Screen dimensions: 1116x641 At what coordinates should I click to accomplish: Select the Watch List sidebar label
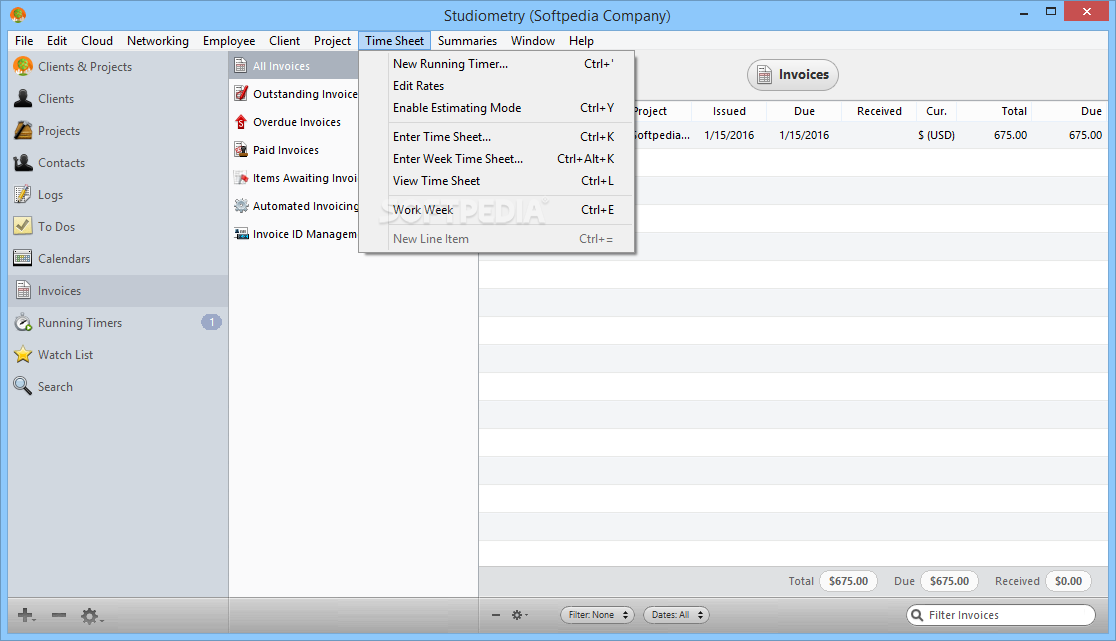(x=65, y=354)
